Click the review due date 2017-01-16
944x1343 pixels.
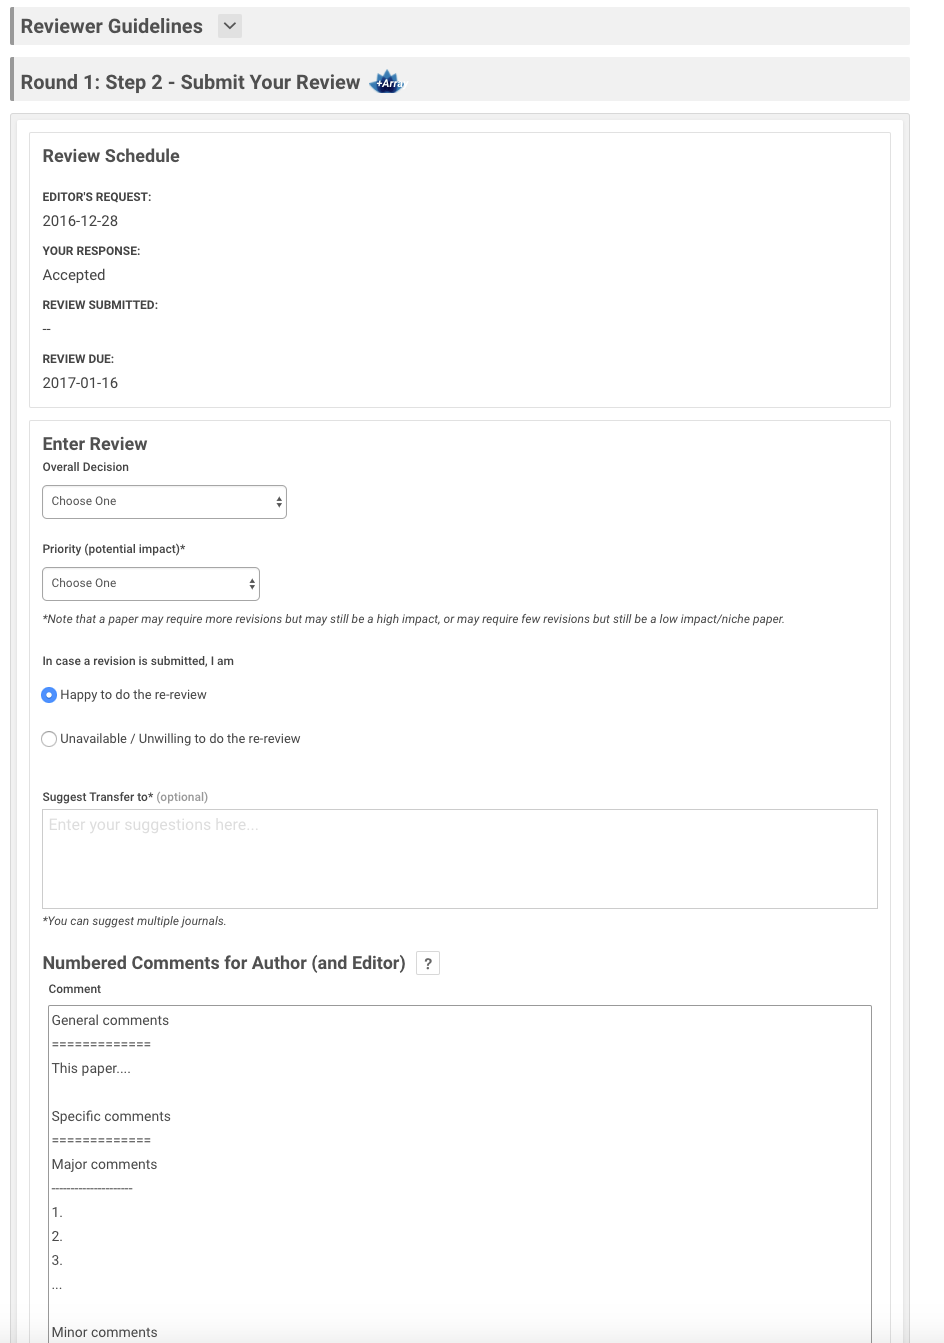(x=80, y=383)
